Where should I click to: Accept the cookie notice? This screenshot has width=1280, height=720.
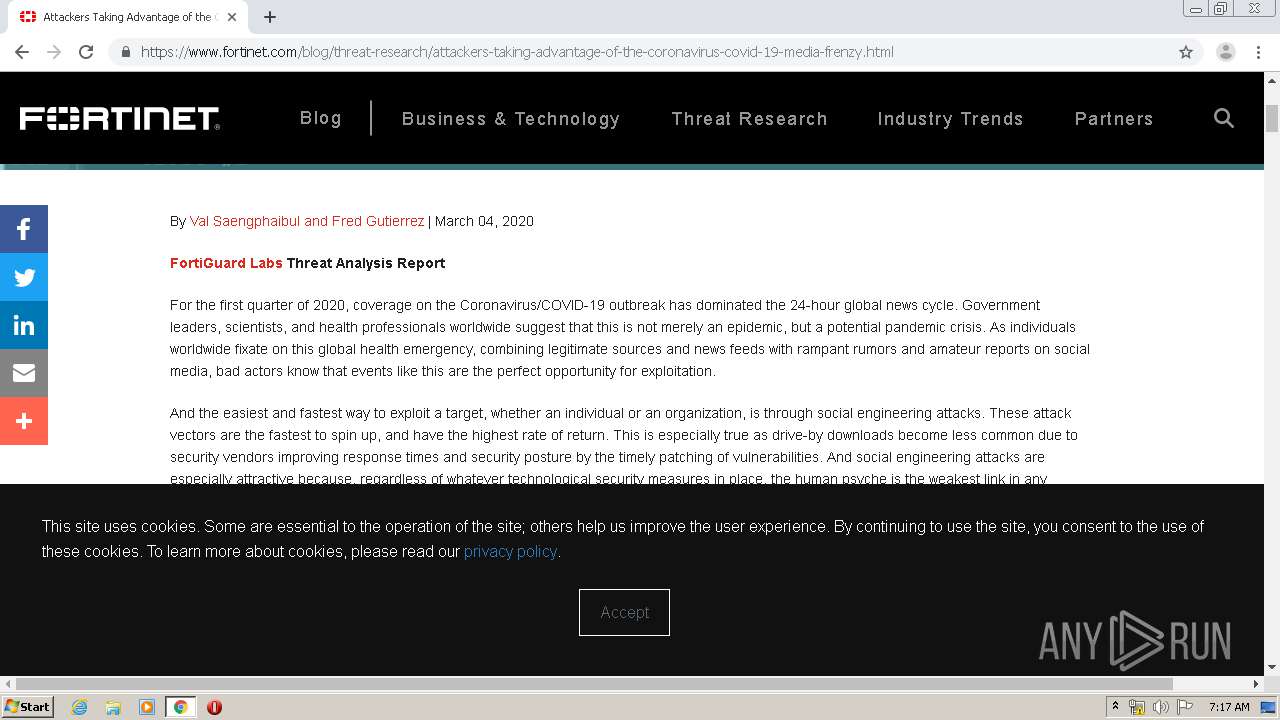(x=624, y=612)
